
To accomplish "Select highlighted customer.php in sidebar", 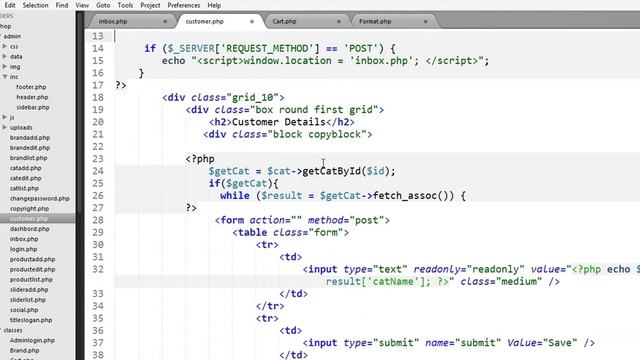I will click(29, 219).
